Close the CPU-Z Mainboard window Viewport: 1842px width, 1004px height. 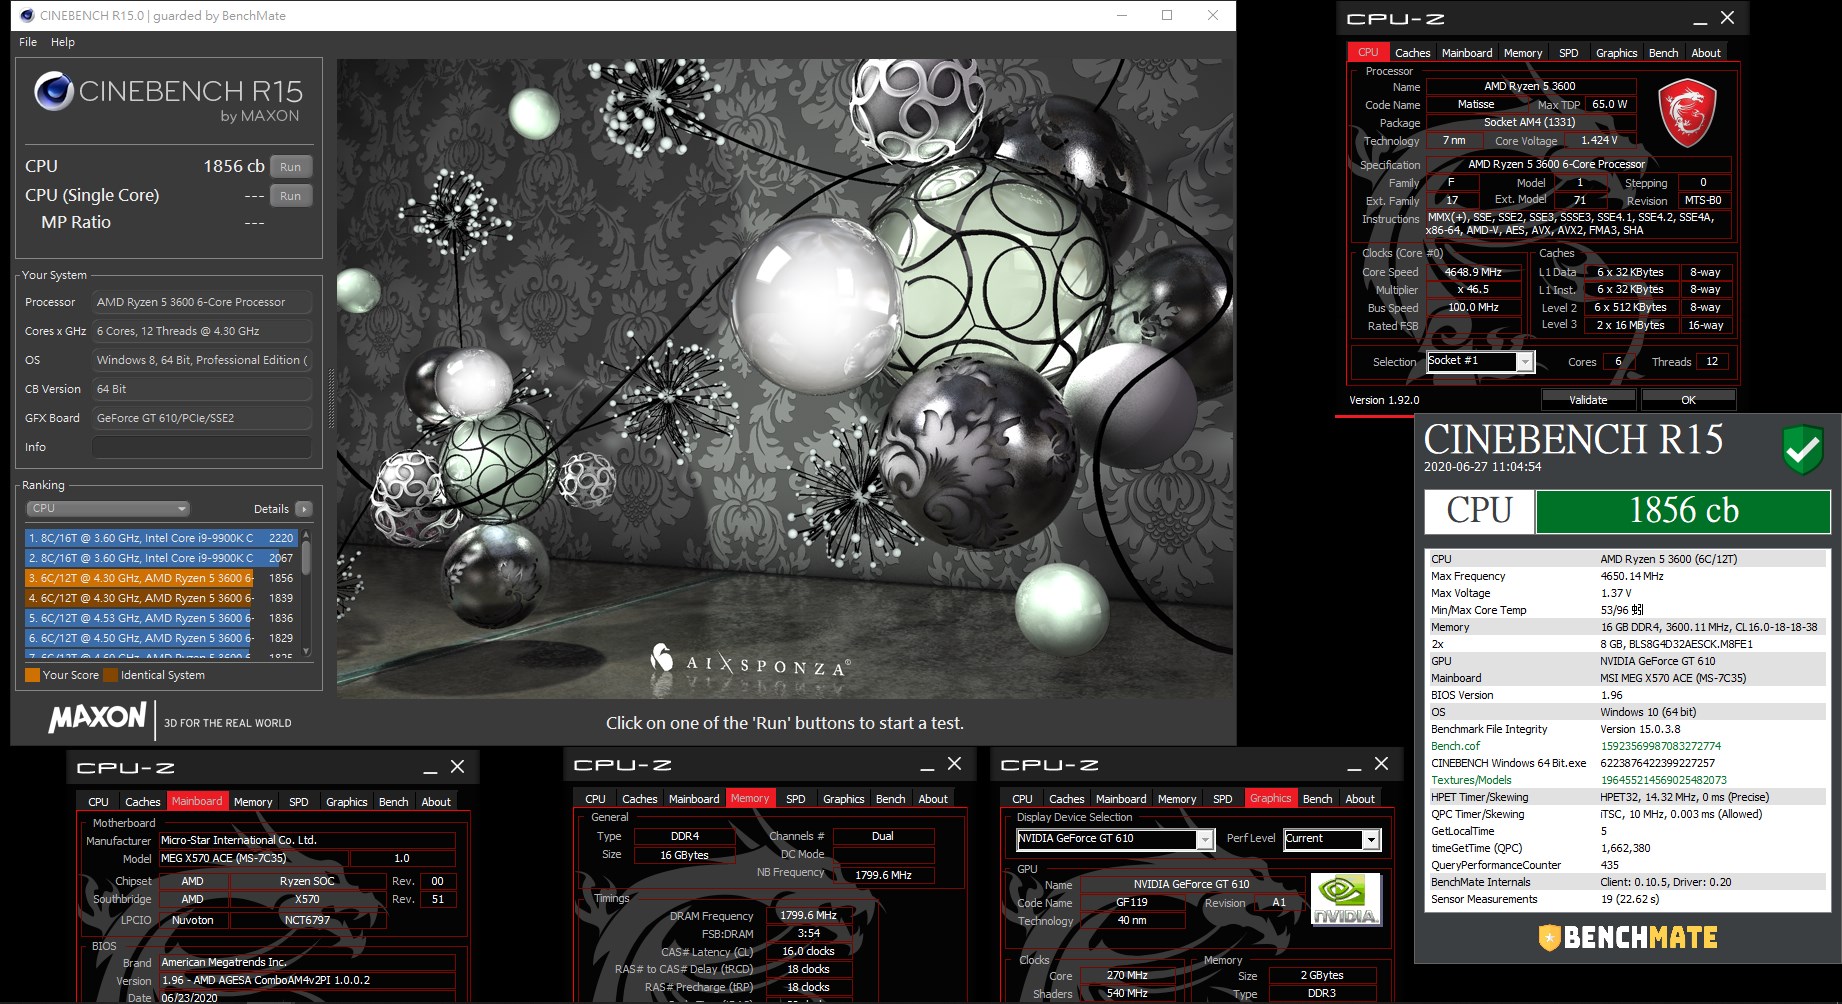[457, 766]
